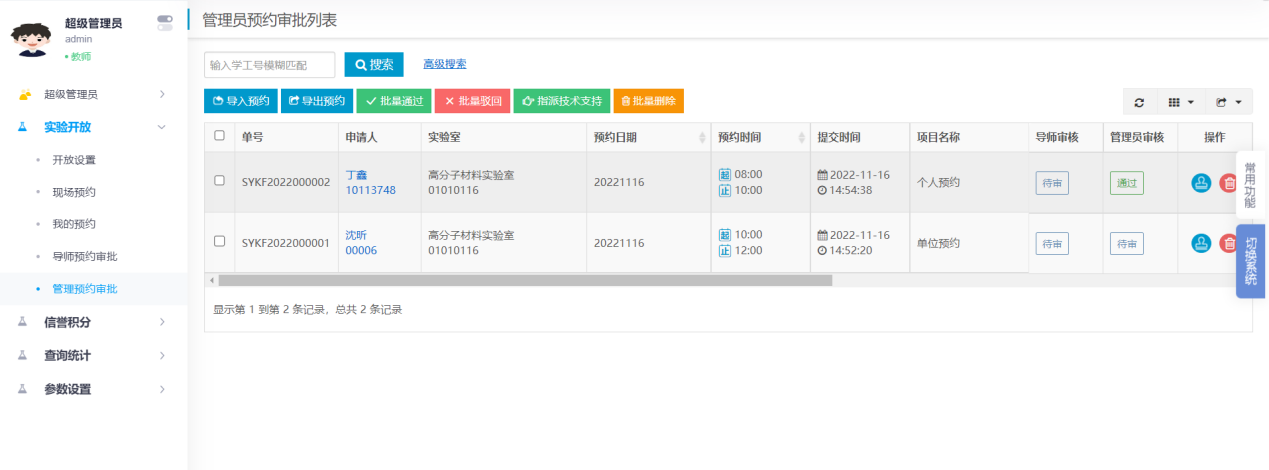
Task: Check the row checkbox for SYKF2022000002
Action: click(220, 181)
